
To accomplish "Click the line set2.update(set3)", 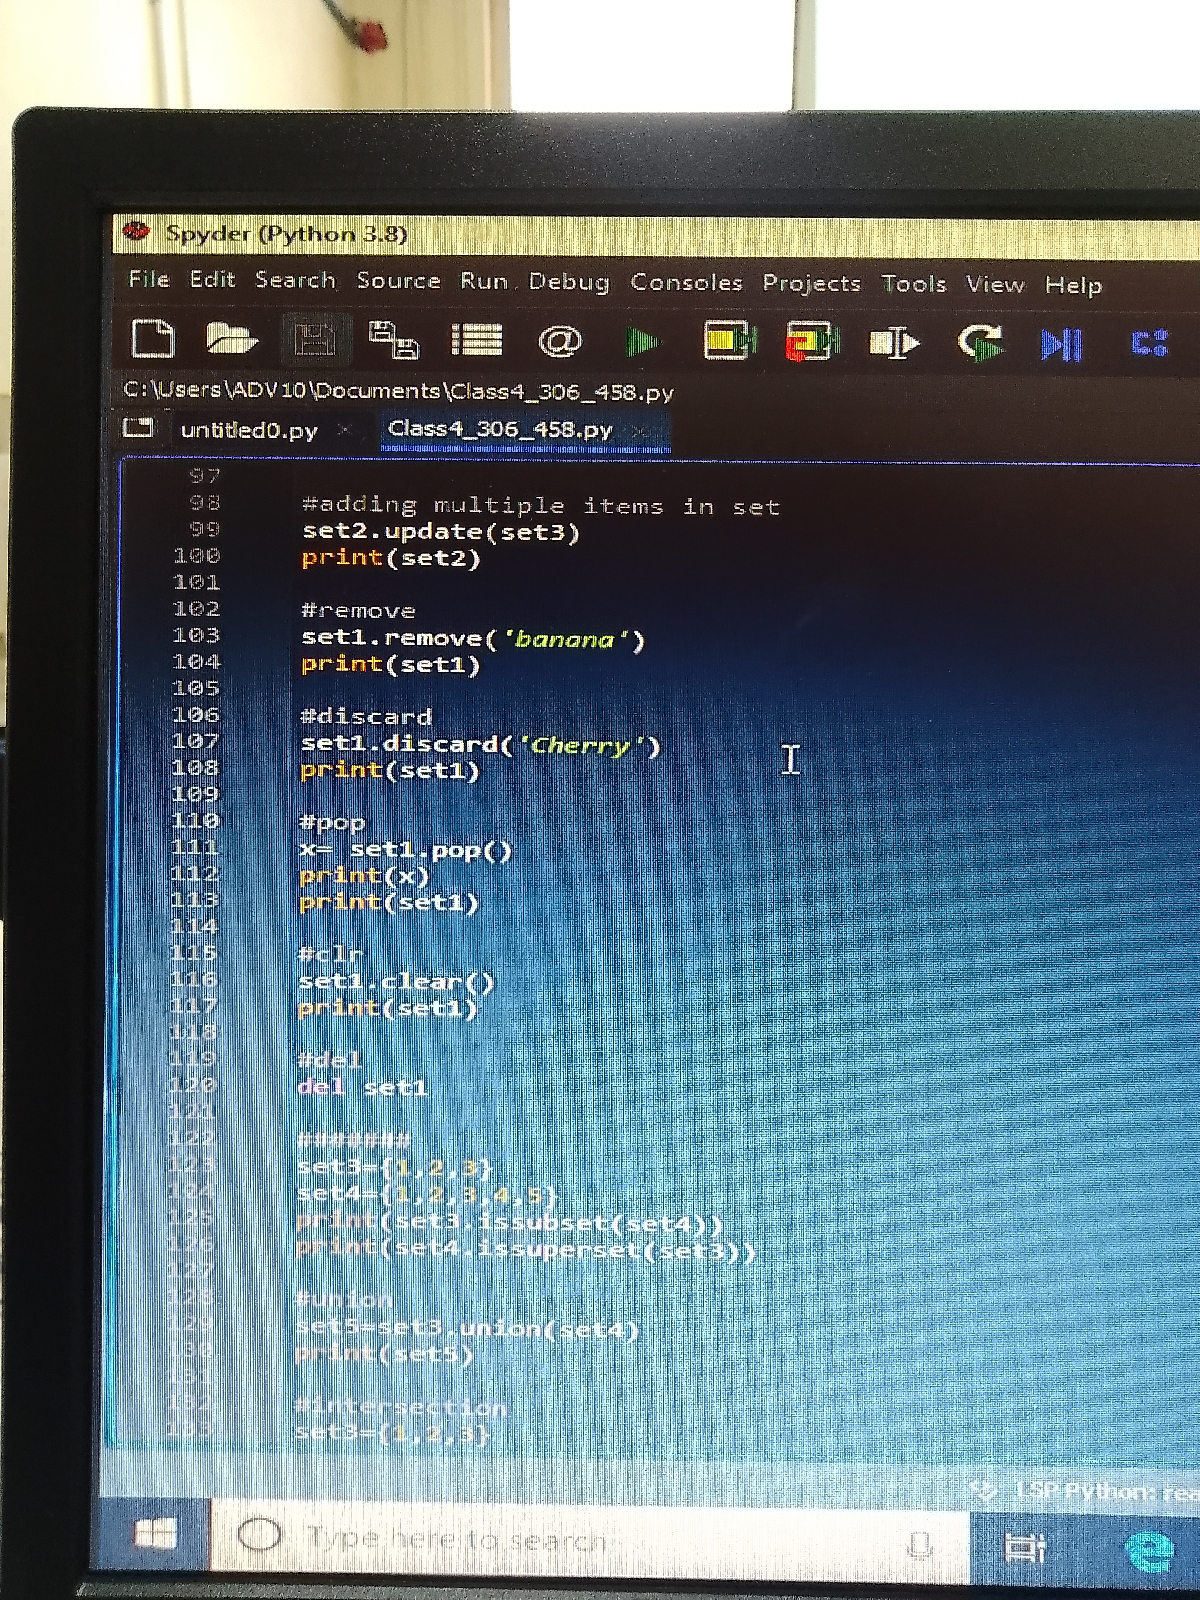I will 441,532.
